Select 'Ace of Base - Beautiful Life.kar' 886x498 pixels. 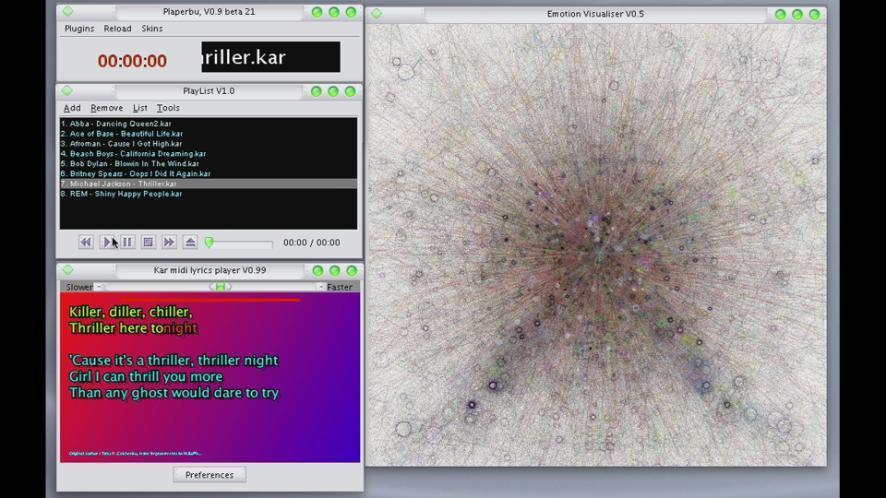tap(209, 134)
